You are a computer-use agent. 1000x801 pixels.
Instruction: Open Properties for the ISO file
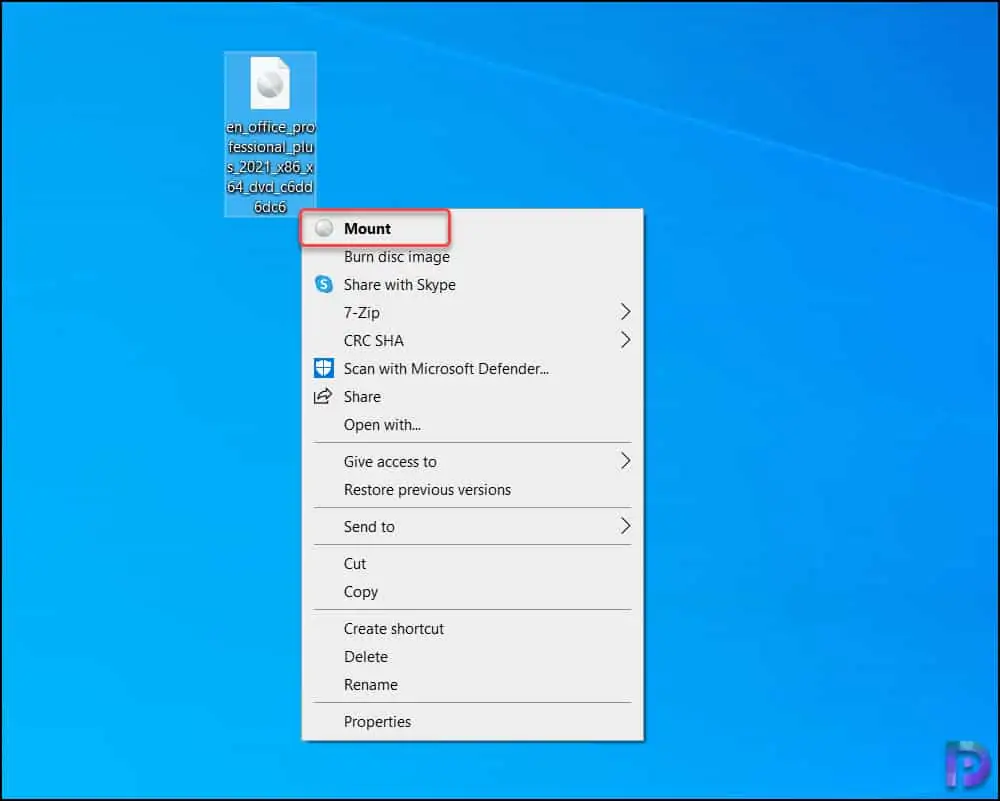[x=472, y=722]
